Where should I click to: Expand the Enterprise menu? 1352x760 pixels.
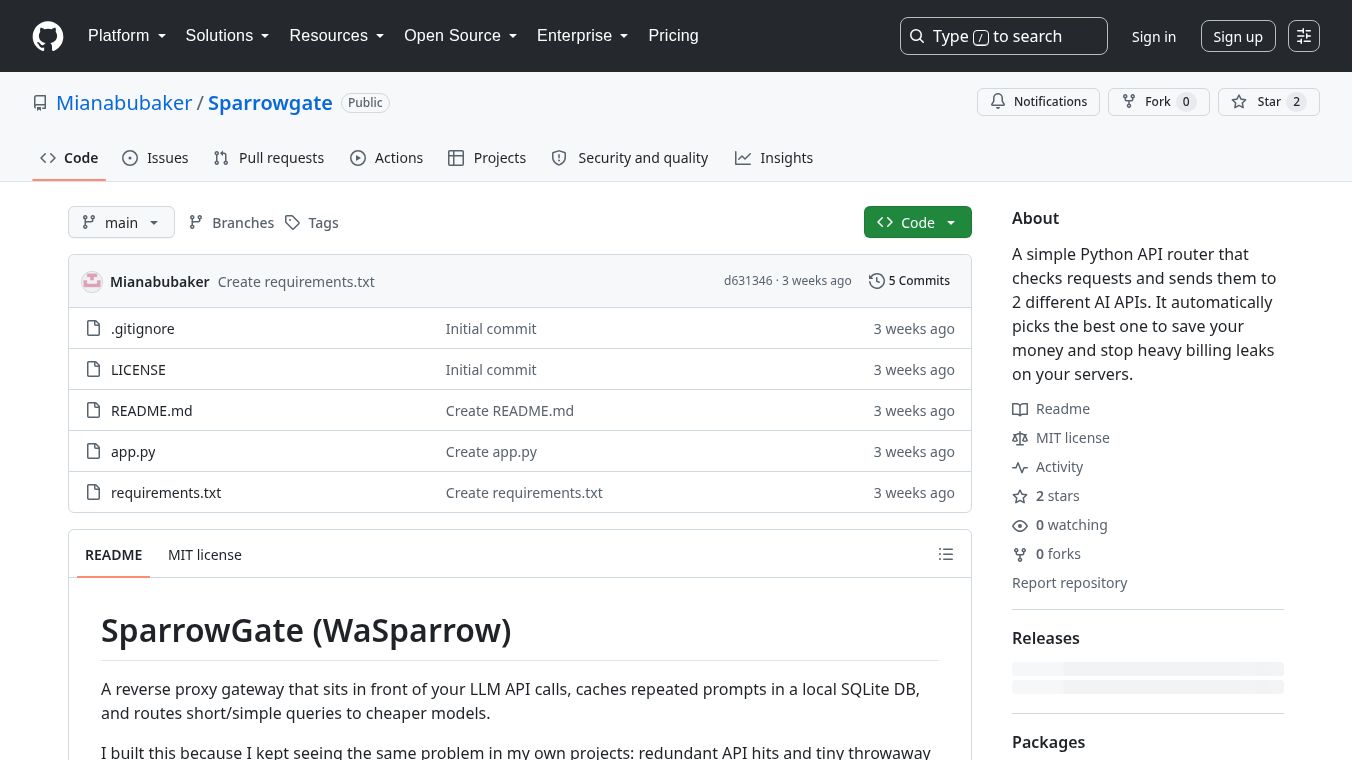point(583,36)
